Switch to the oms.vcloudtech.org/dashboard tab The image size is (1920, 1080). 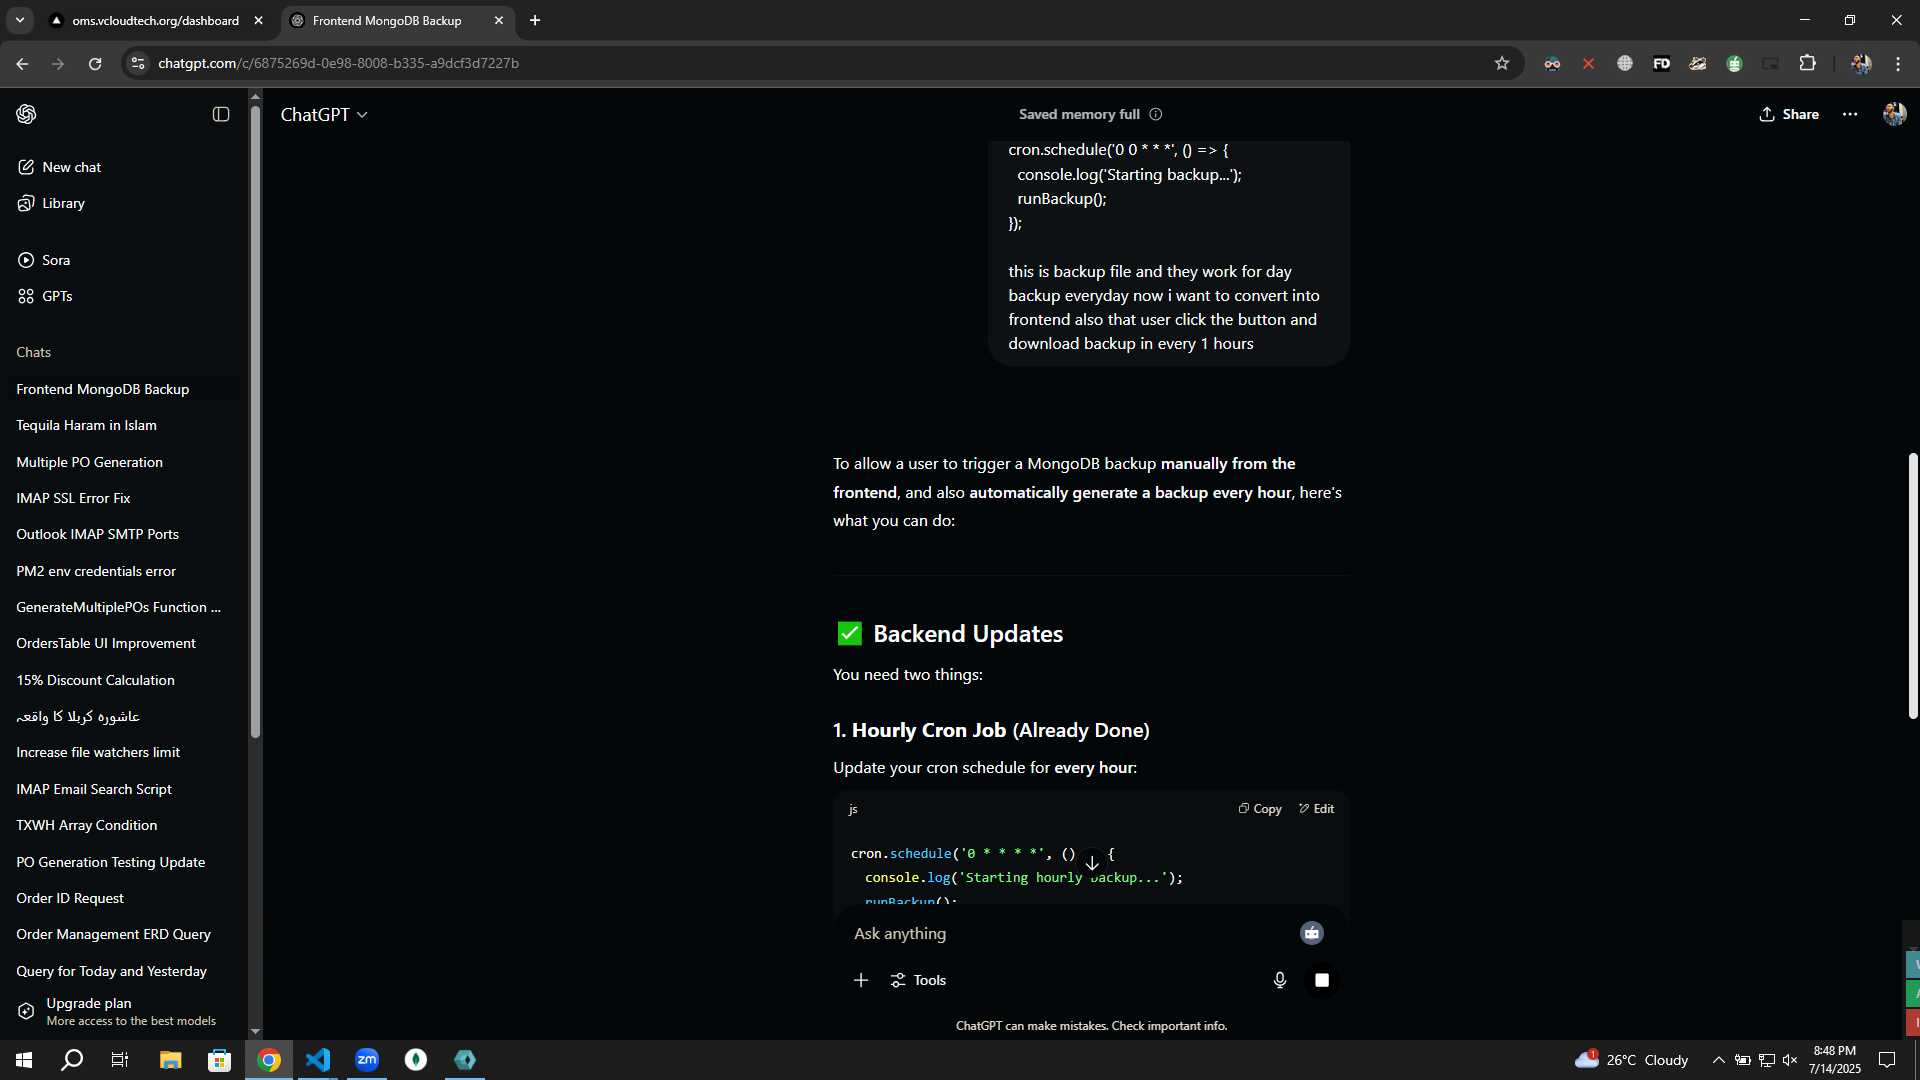[156, 20]
